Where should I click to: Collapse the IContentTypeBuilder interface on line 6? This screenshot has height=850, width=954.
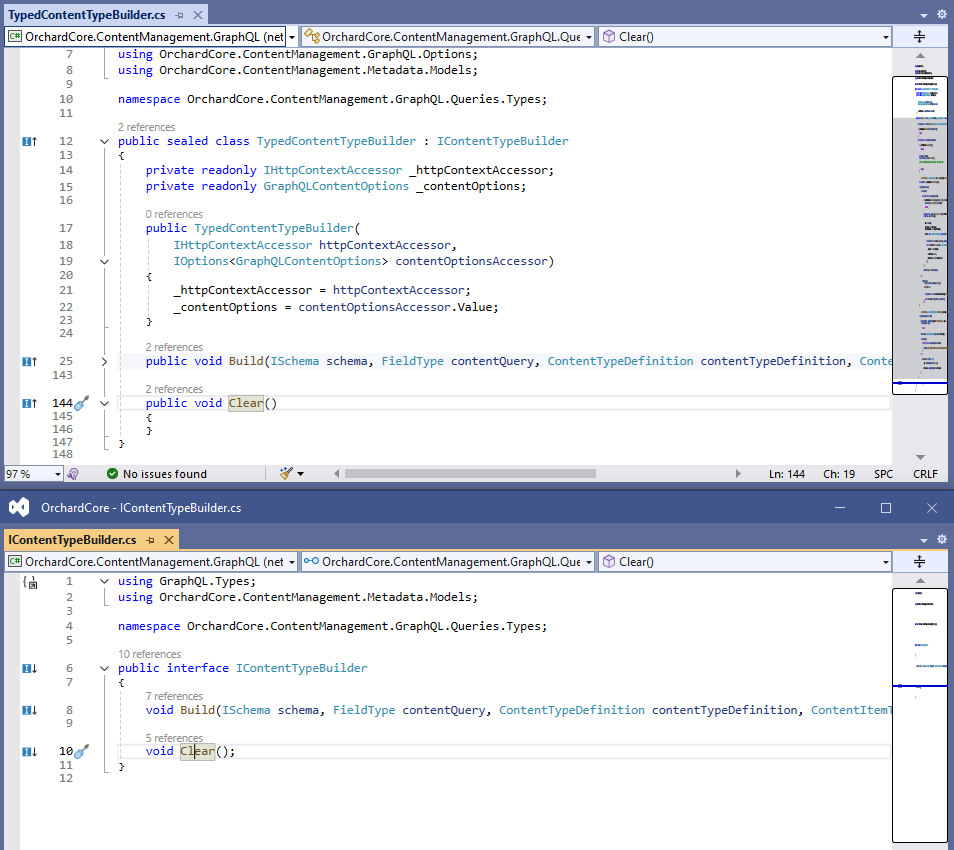click(104, 669)
